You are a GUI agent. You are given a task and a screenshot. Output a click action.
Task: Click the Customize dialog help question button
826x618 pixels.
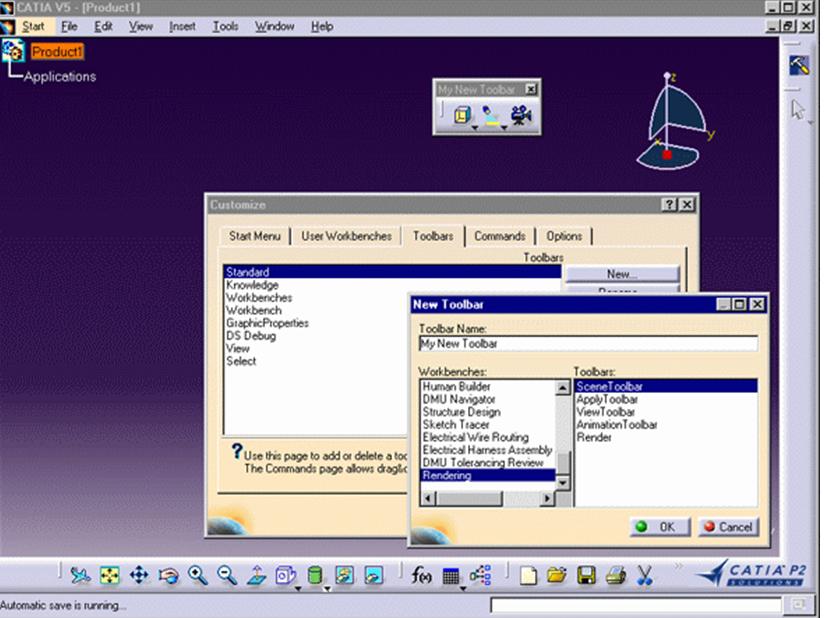tap(669, 204)
